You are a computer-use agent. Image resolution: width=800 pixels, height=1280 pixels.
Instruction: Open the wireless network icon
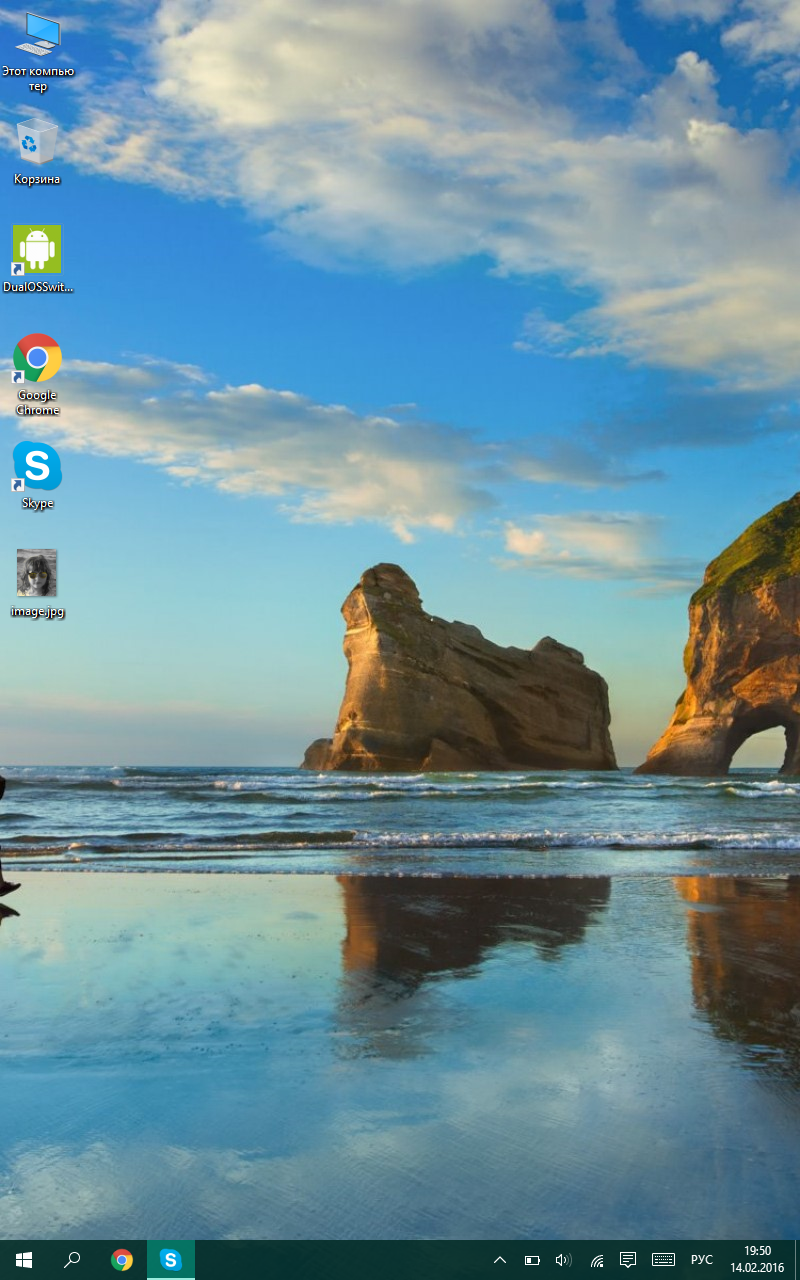[596, 1260]
